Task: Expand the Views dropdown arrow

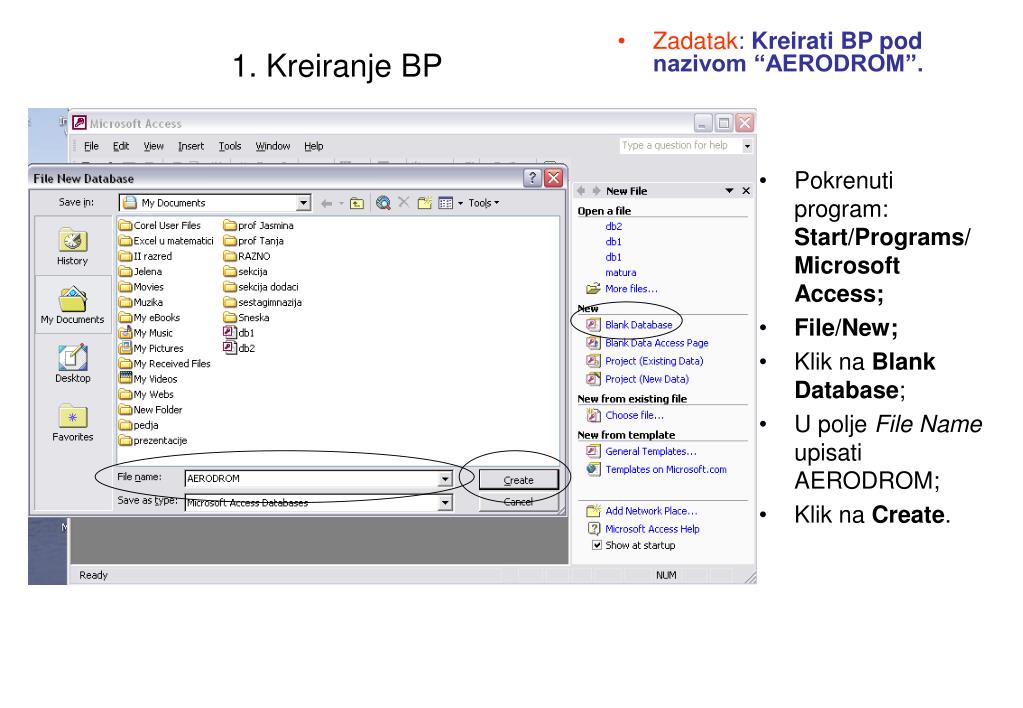Action: pyautogui.click(x=460, y=204)
